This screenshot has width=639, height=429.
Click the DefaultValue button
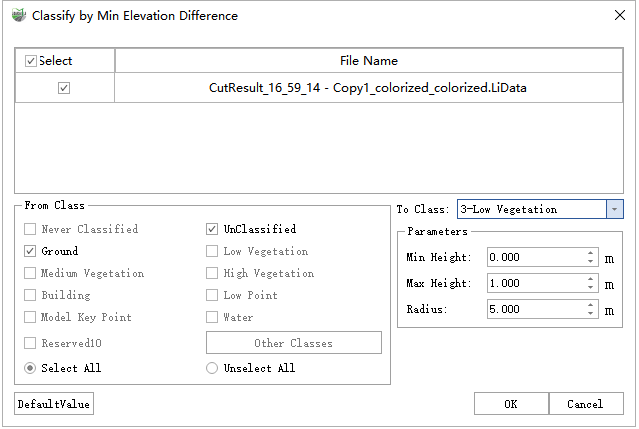click(x=54, y=404)
